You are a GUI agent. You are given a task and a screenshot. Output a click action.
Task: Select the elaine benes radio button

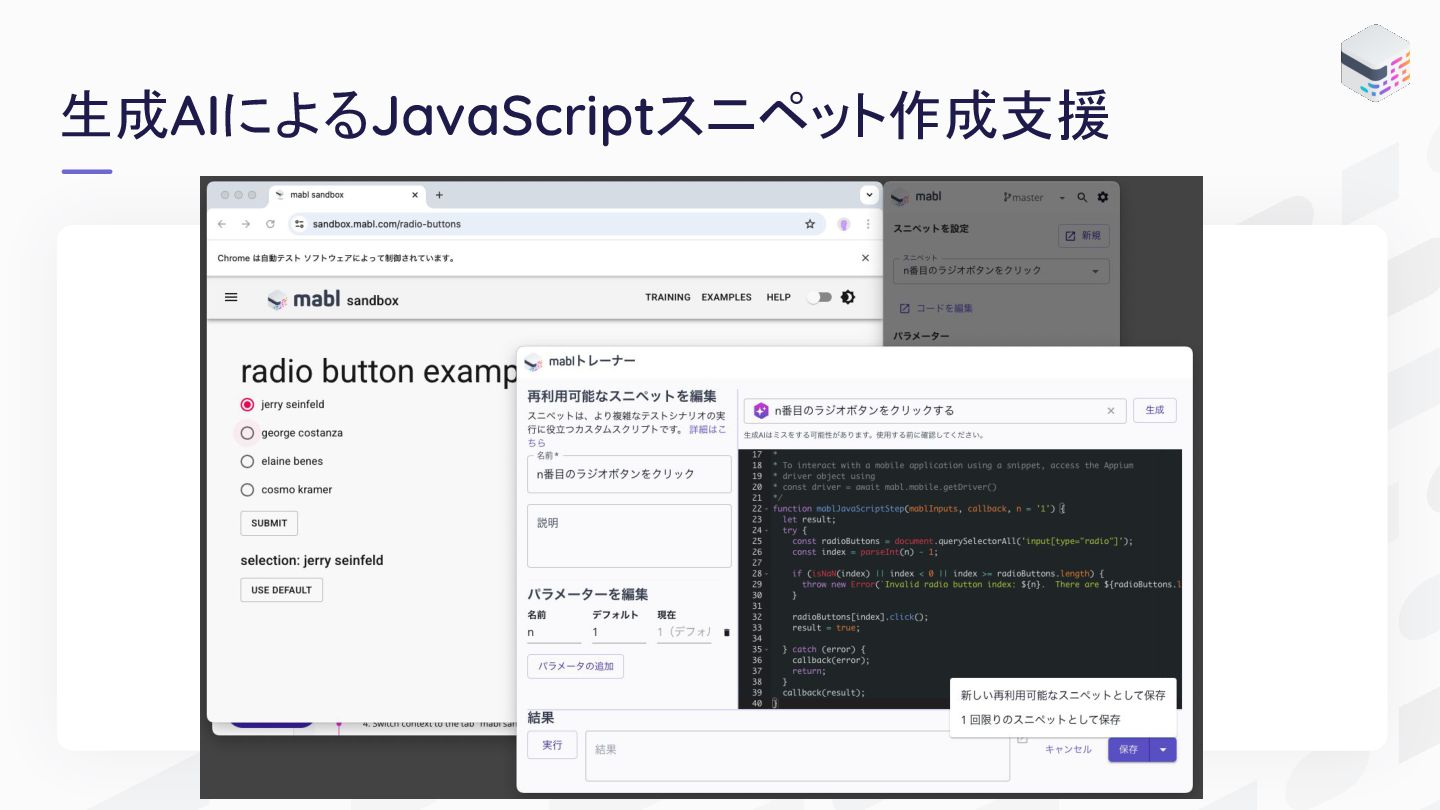coord(247,461)
